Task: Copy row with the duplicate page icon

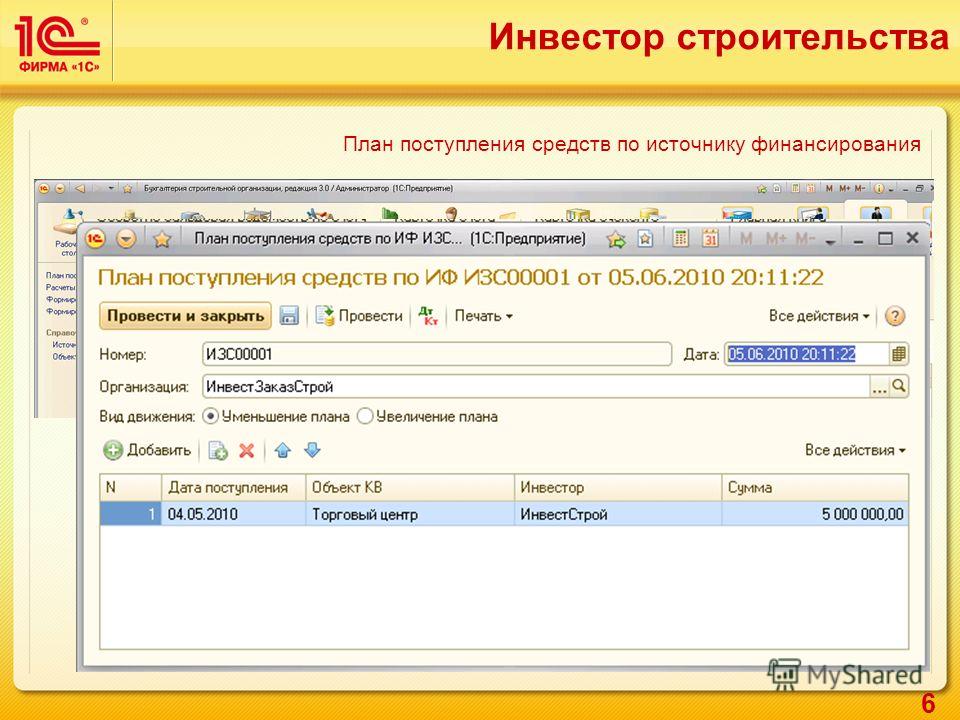Action: [x=218, y=451]
